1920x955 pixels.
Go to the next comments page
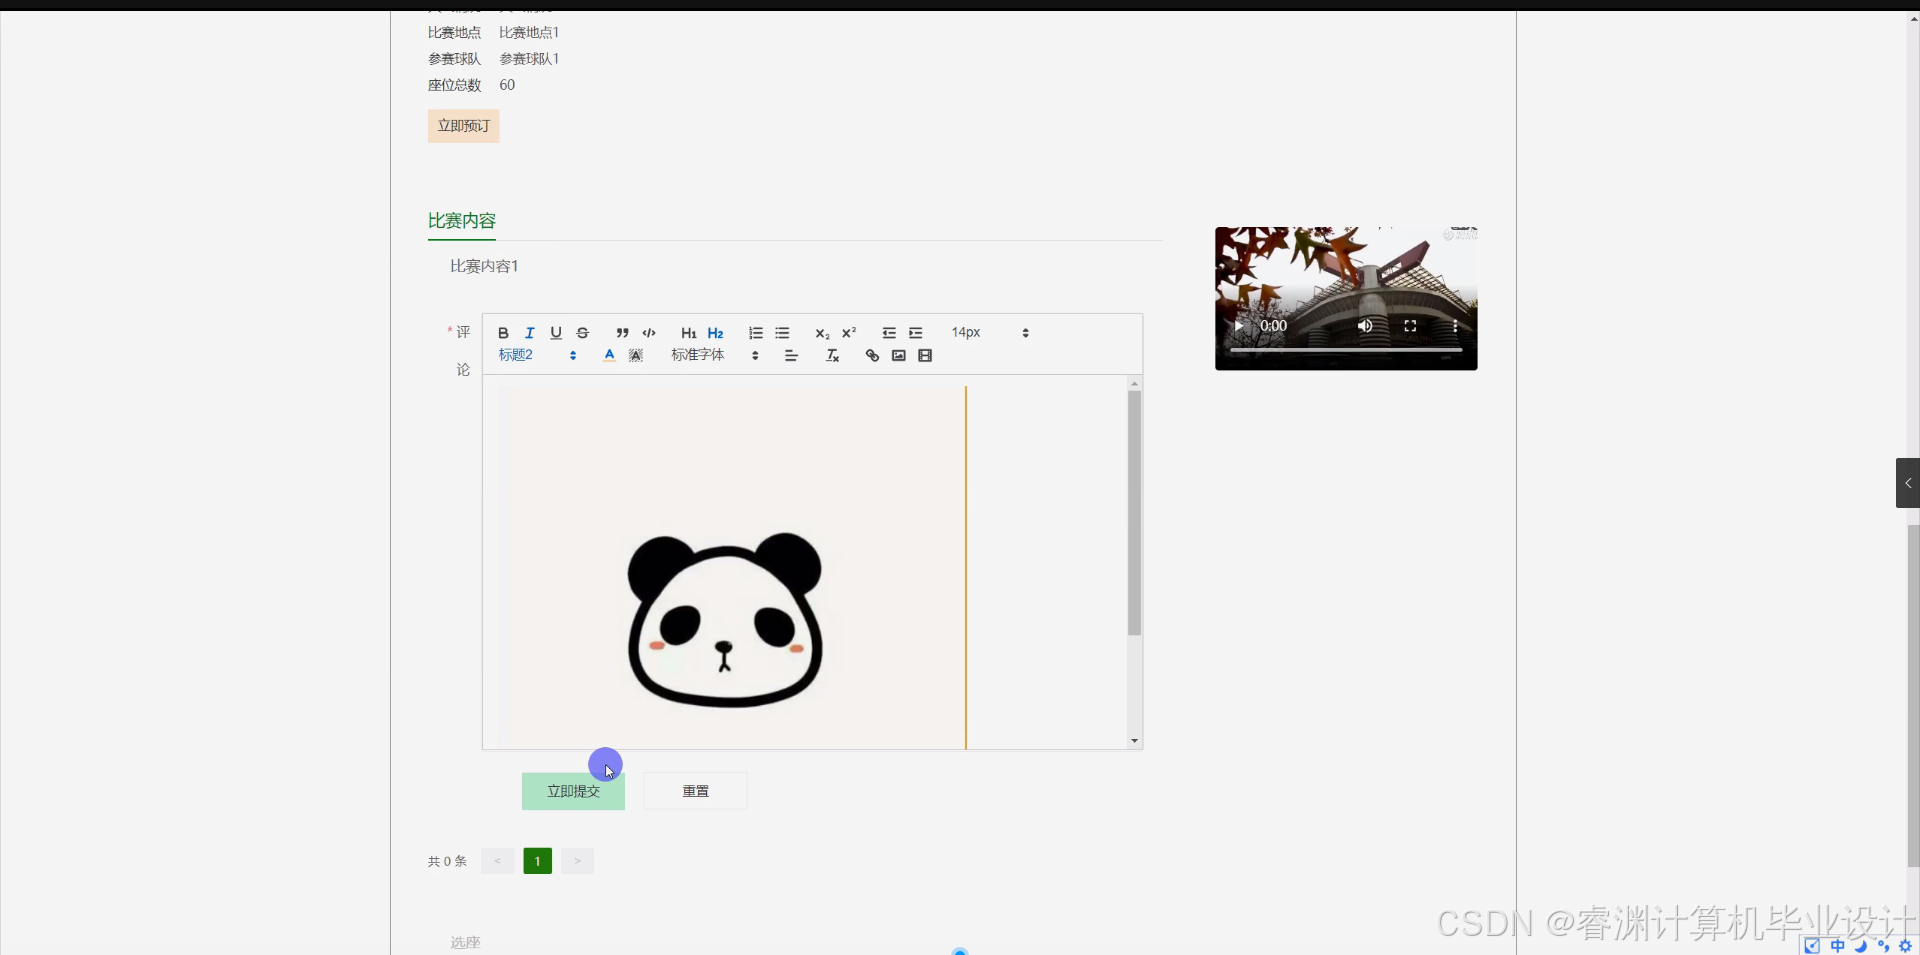coord(577,861)
